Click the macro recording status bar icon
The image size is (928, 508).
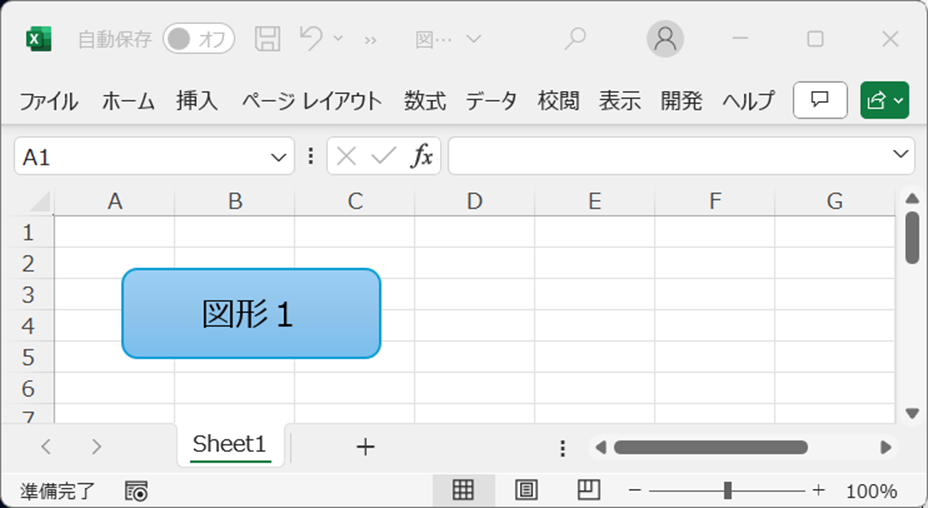pyautogui.click(x=136, y=491)
